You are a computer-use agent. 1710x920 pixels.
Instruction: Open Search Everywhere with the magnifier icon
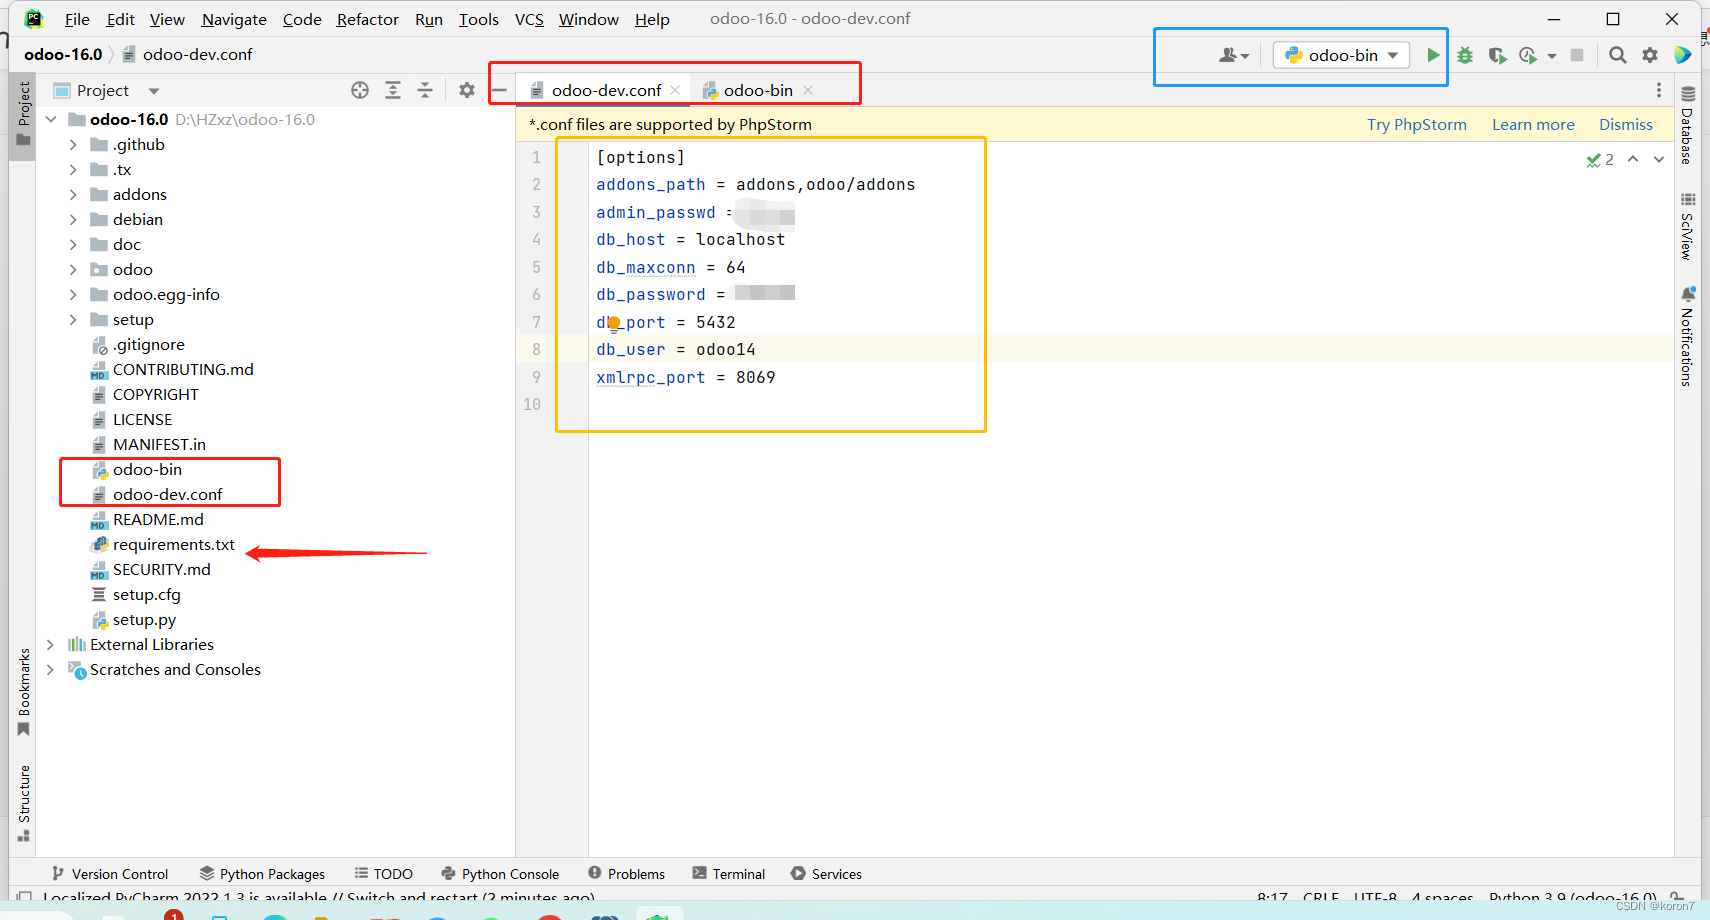pyautogui.click(x=1618, y=55)
